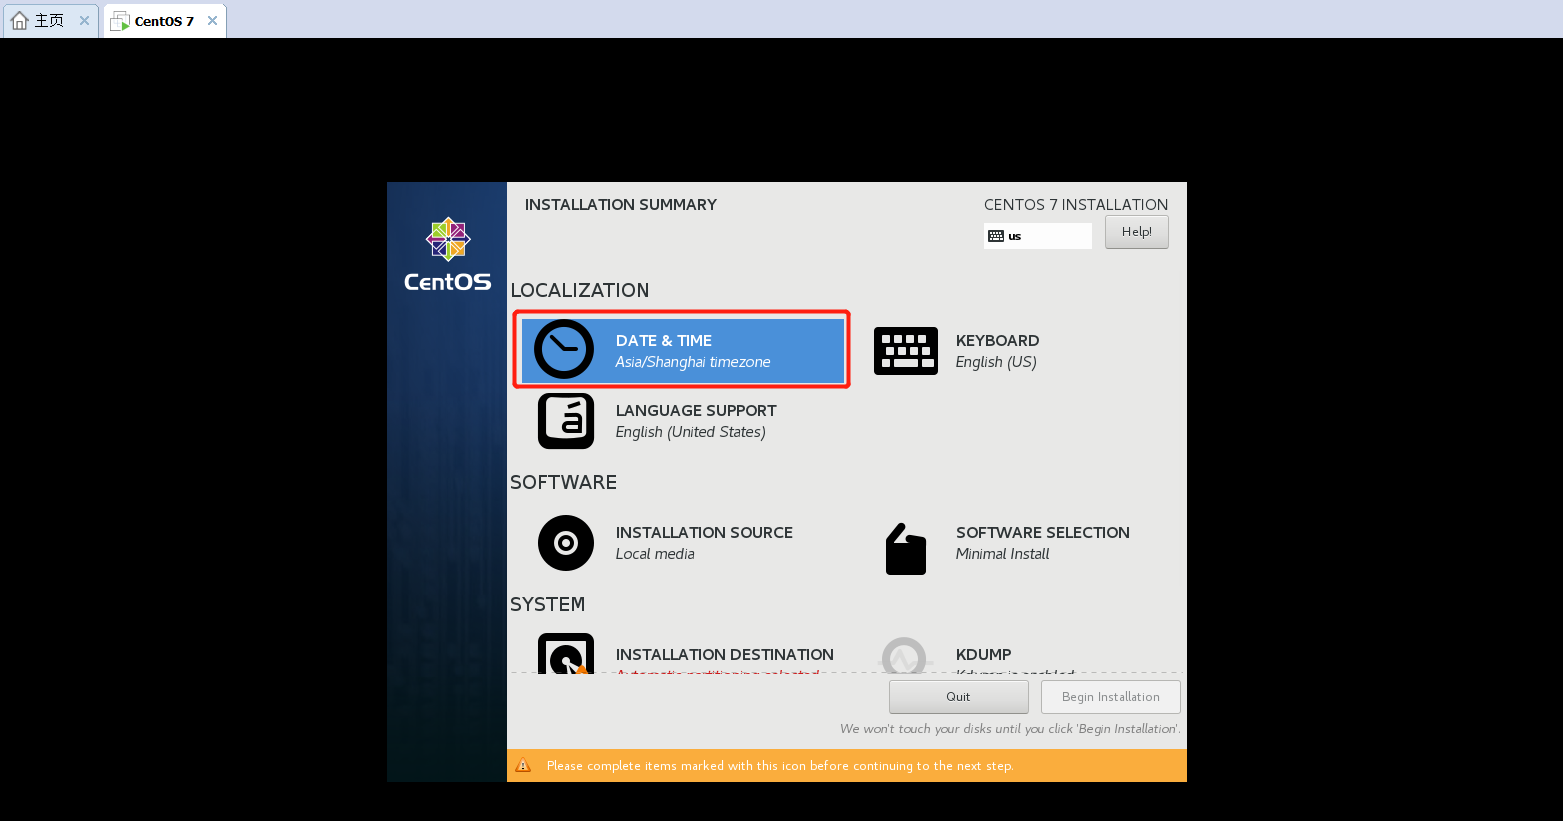
Task: Open the Language Support icon
Action: click(566, 421)
